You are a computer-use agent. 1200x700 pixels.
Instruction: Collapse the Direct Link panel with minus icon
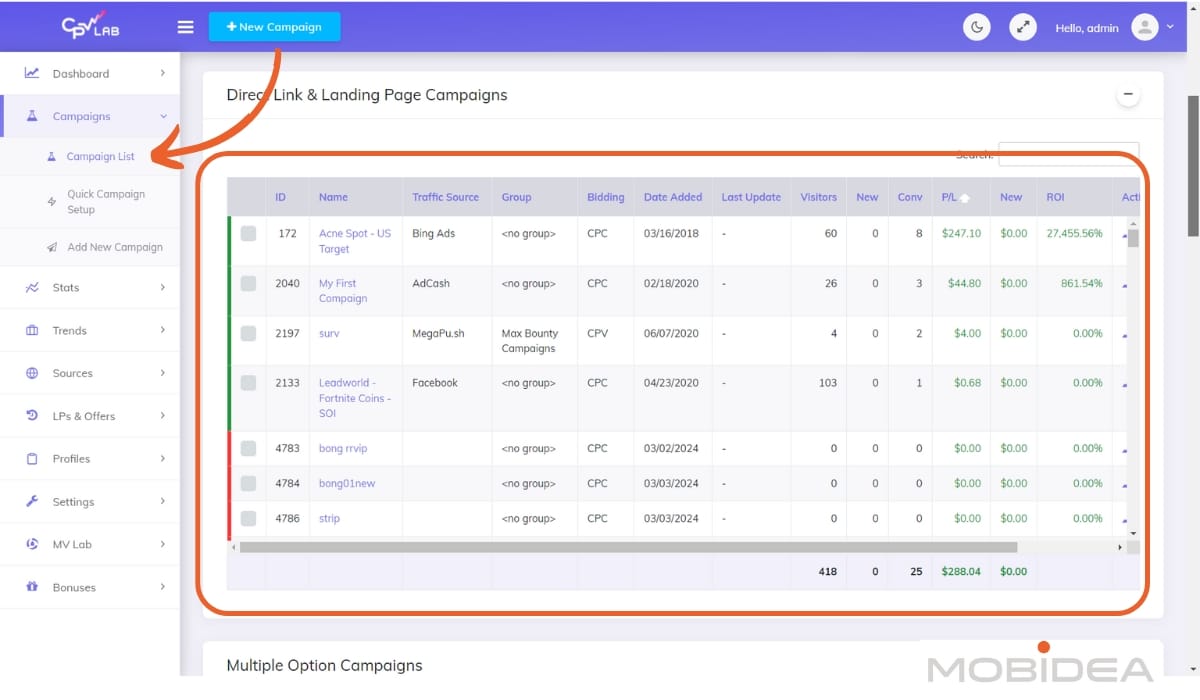[x=1128, y=95]
